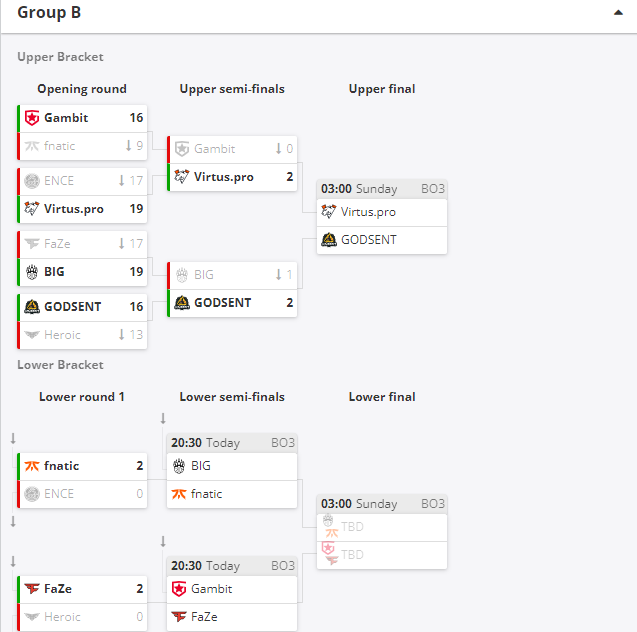The image size is (637, 632).
Task: Click the fnatic 9 loser row in opening round
Action: 82,146
